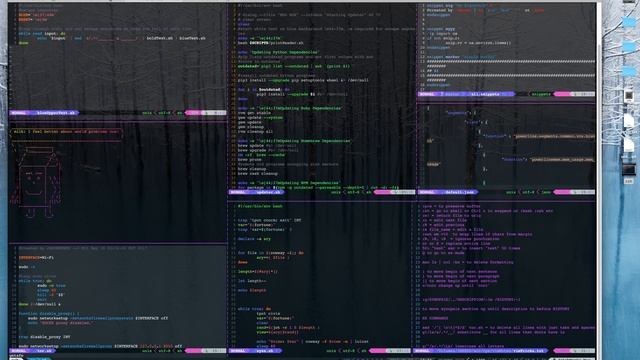Click json filetype in default.json status line
640x360 pixels.
546,192
